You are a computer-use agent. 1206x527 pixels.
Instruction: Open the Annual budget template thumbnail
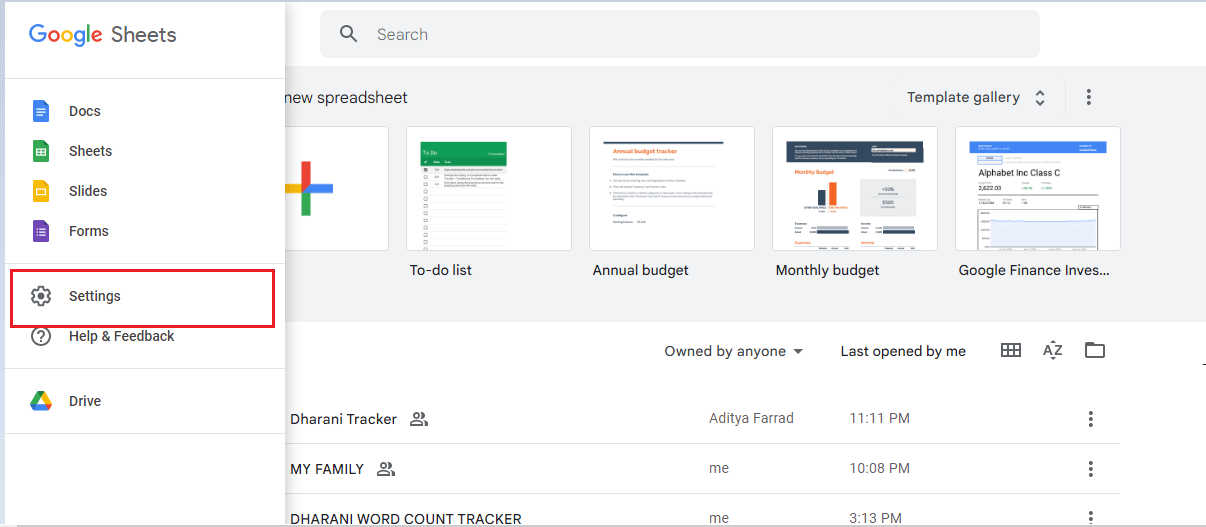[x=672, y=188]
